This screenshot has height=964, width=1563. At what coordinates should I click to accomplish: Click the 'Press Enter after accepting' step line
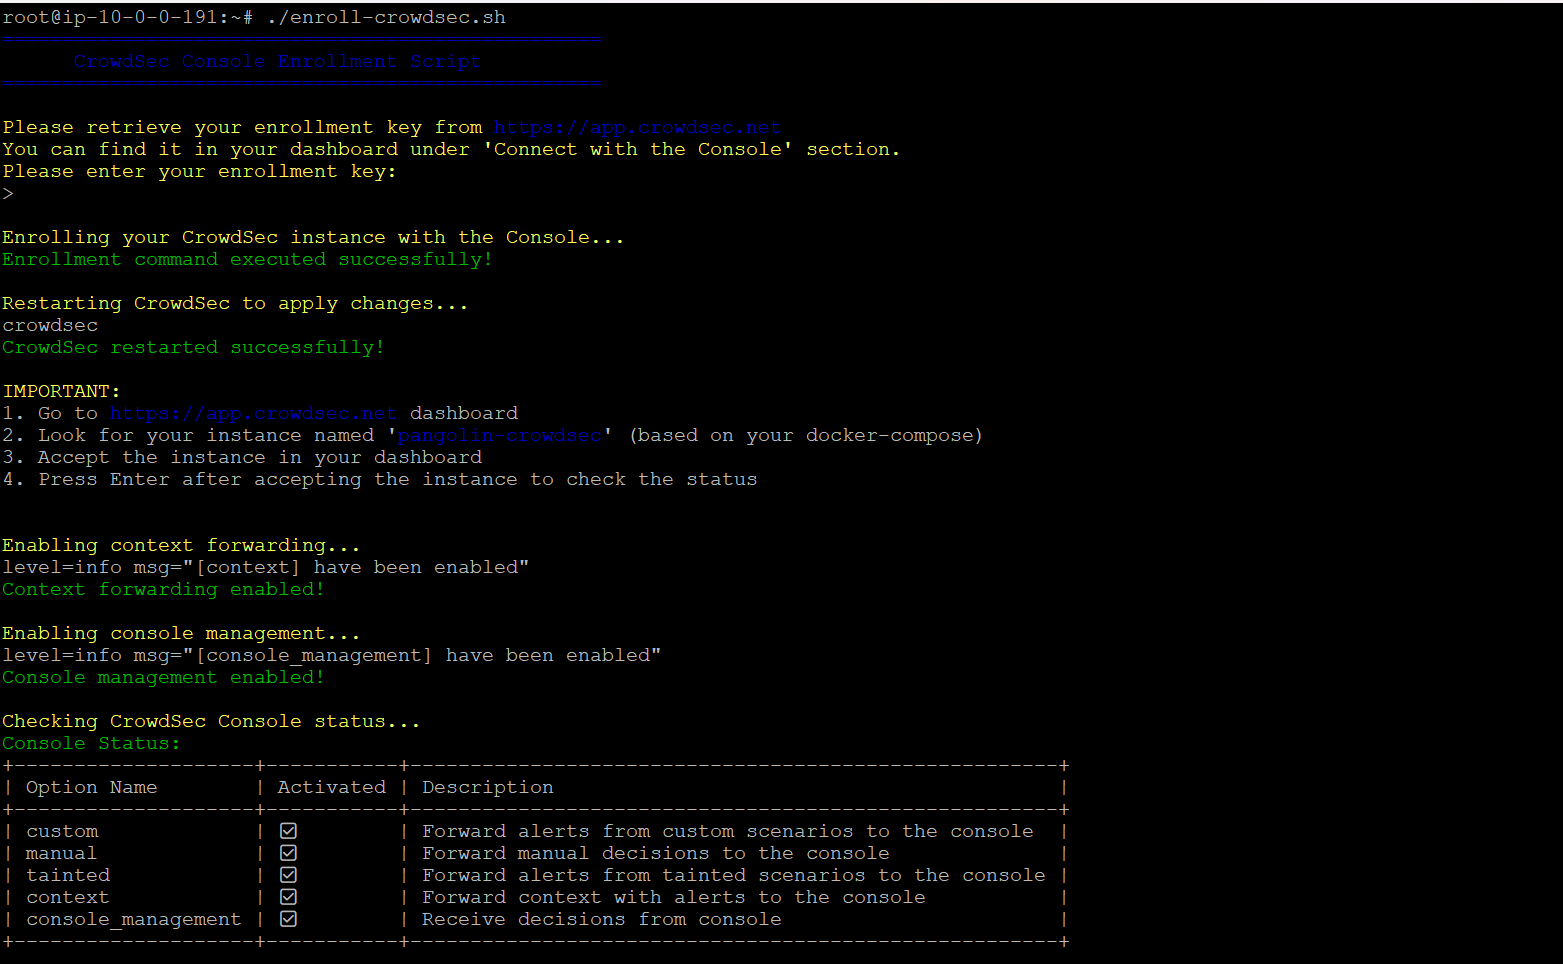point(380,479)
